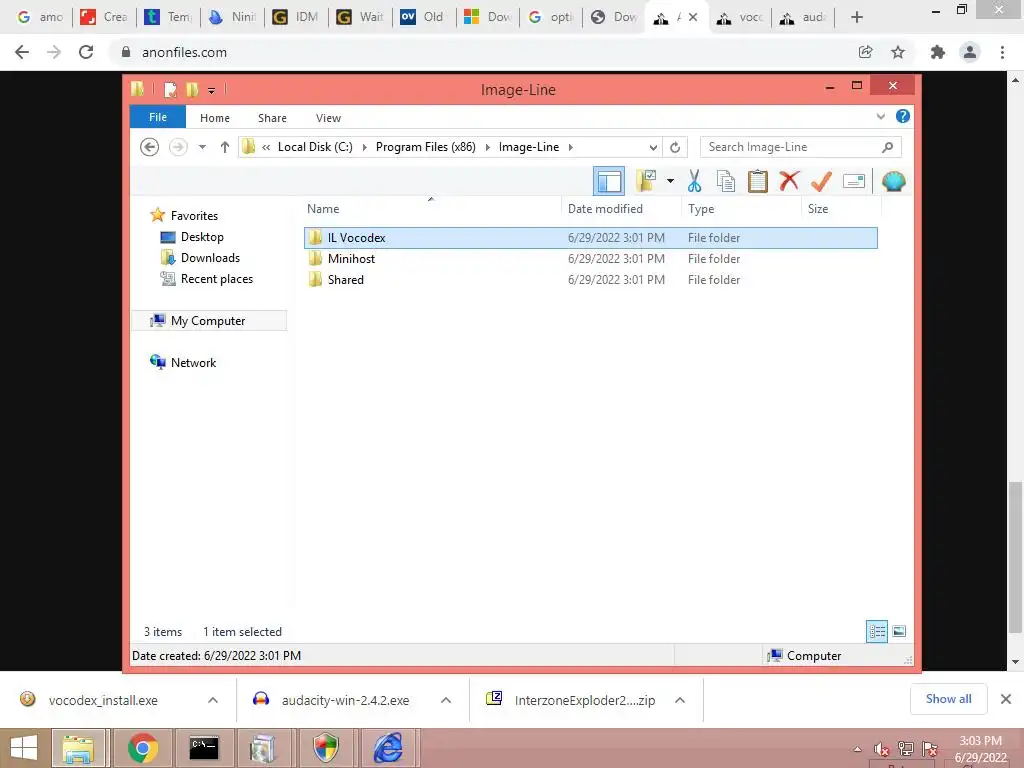Switch to the IDM browser tab

tap(295, 17)
